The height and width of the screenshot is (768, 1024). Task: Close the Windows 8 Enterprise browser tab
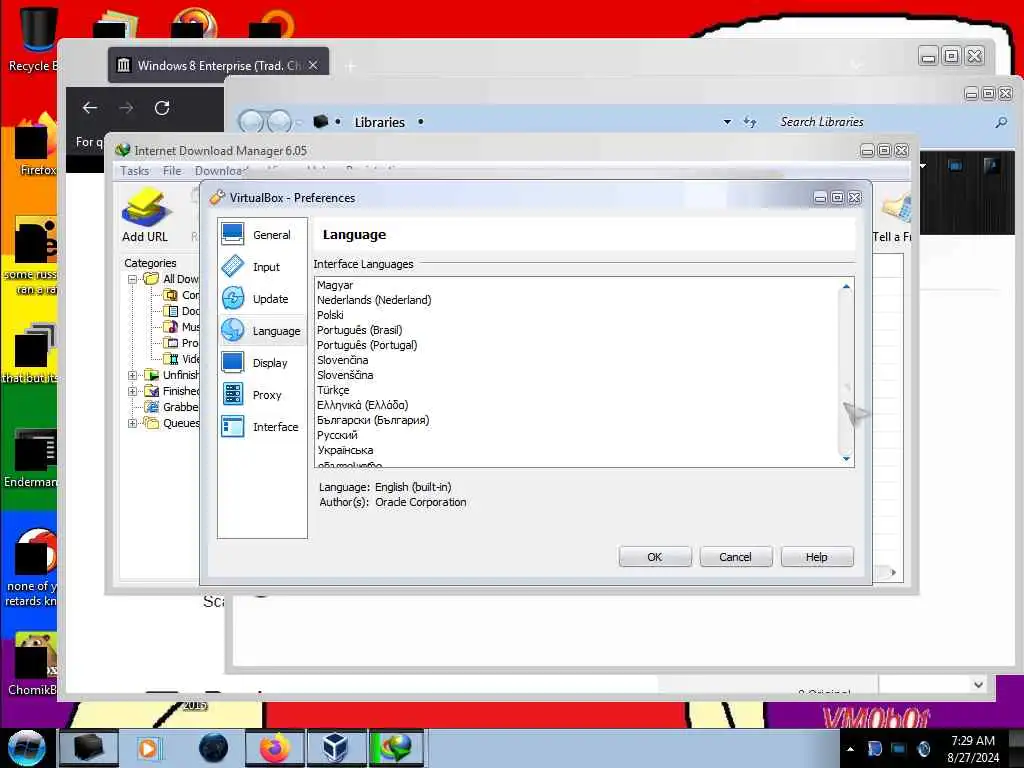[x=313, y=65]
